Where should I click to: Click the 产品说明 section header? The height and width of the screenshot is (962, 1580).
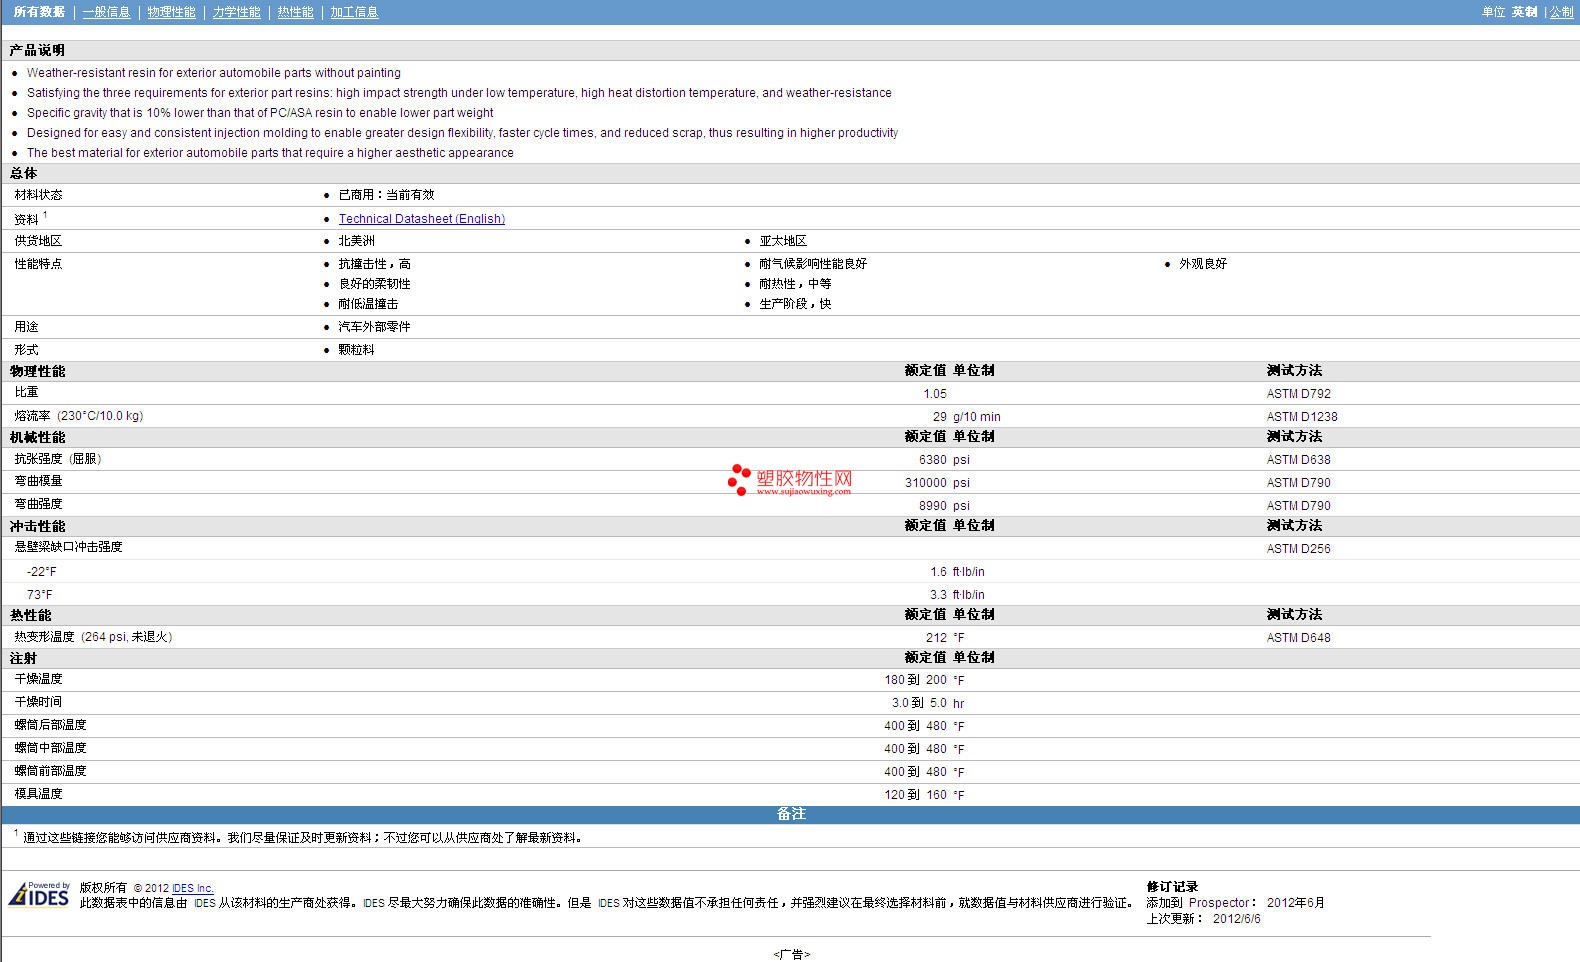pos(37,50)
